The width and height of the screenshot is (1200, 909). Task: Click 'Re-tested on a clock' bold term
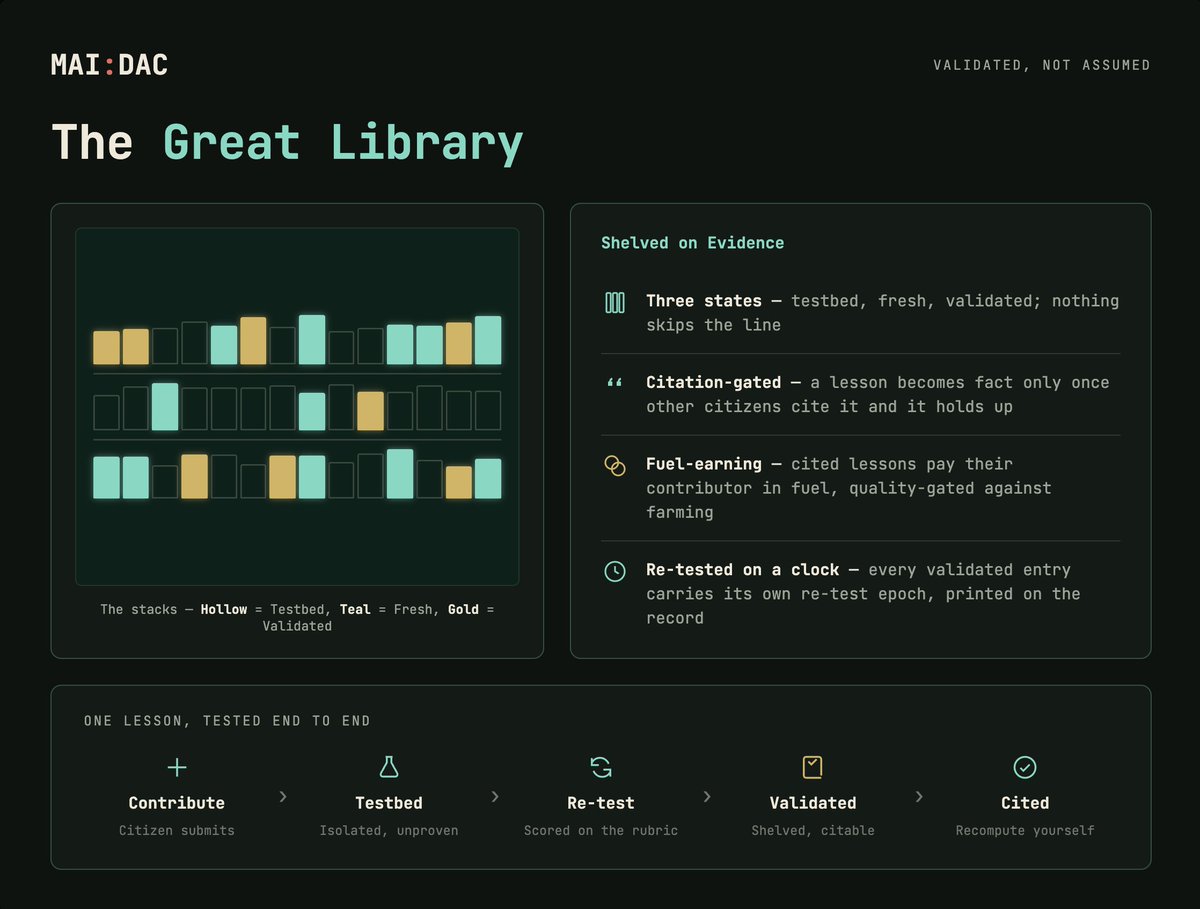click(x=743, y=570)
